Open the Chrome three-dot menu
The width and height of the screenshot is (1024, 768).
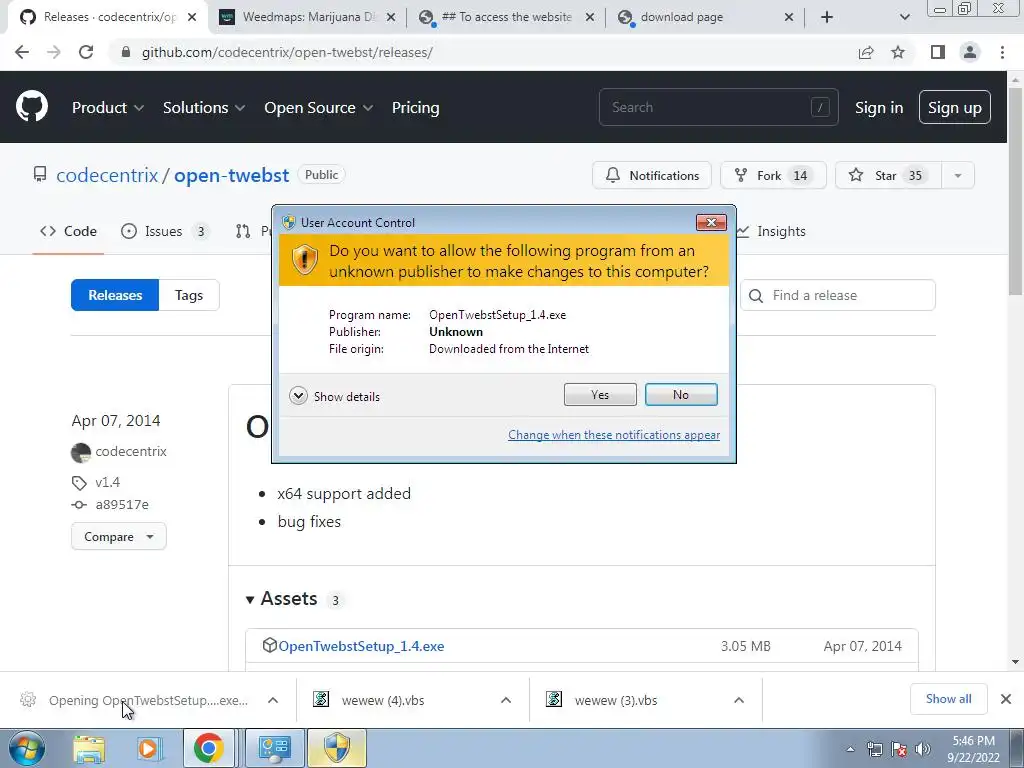pyautogui.click(x=1002, y=52)
